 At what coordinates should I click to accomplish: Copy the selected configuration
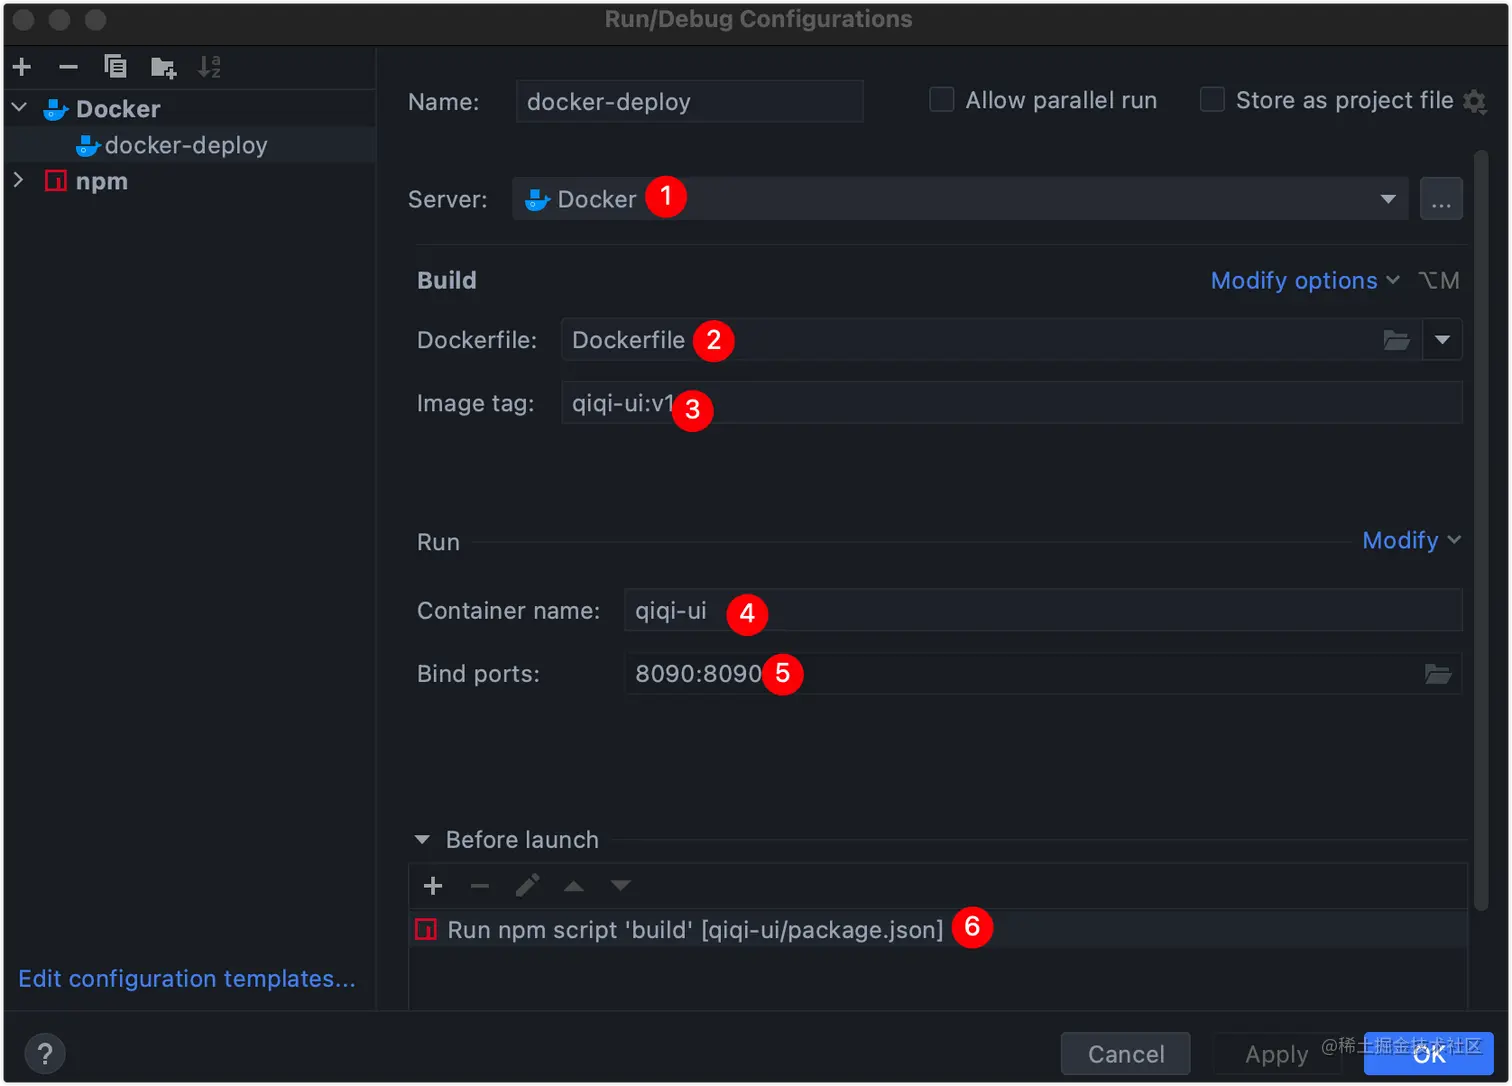[x=115, y=67]
